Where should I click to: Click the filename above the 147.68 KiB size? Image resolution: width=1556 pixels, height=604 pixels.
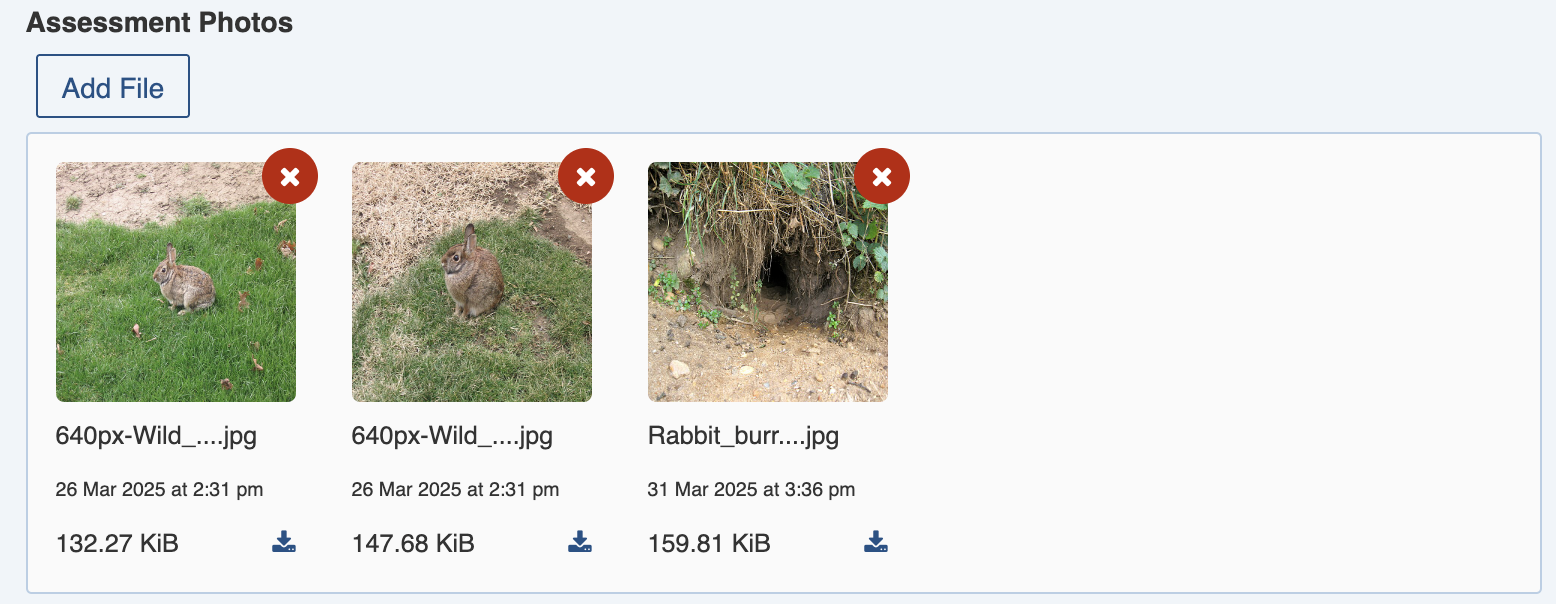point(452,436)
